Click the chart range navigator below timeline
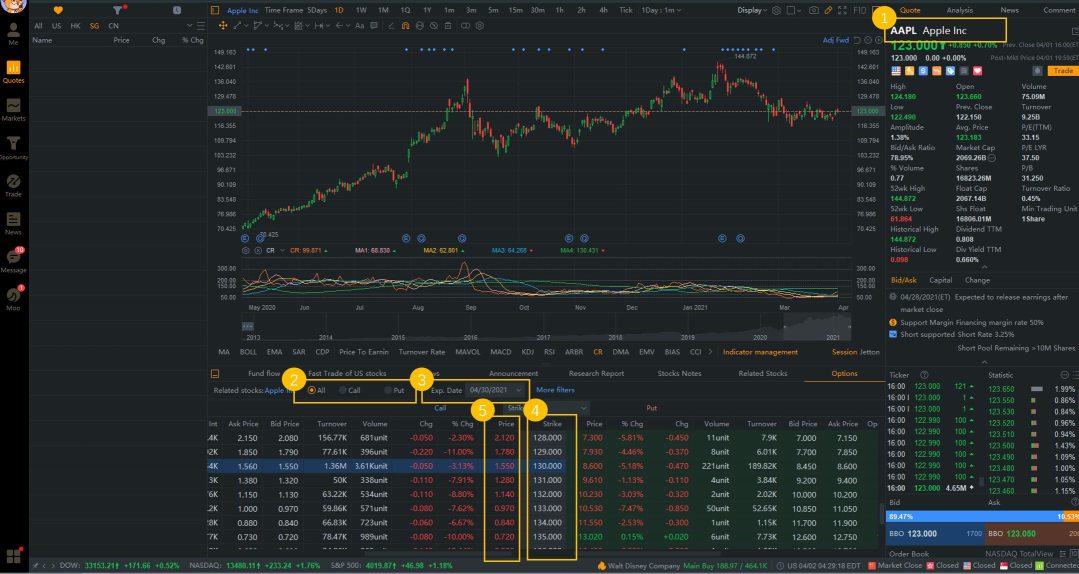 [x=546, y=326]
